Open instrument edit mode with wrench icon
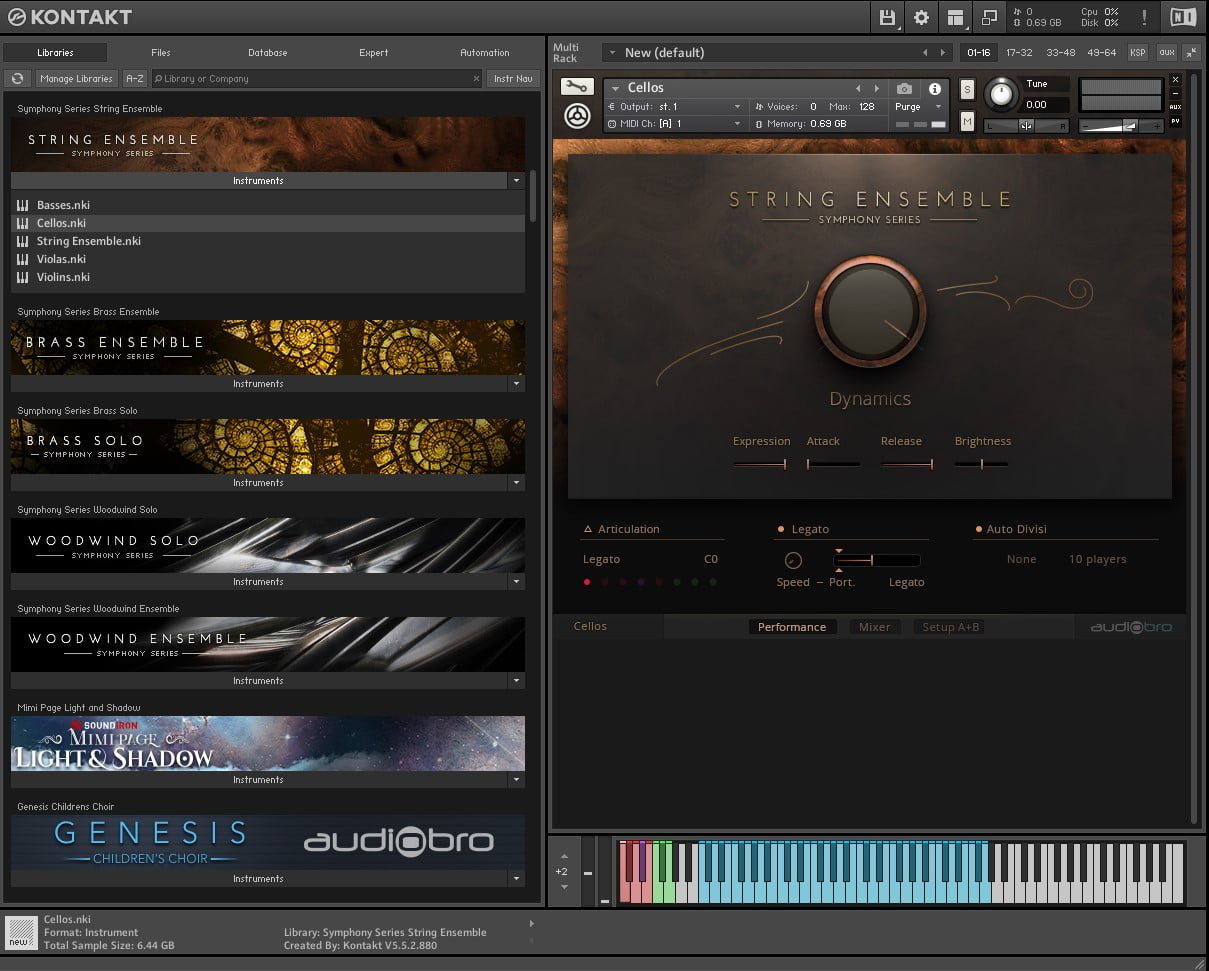 point(577,87)
